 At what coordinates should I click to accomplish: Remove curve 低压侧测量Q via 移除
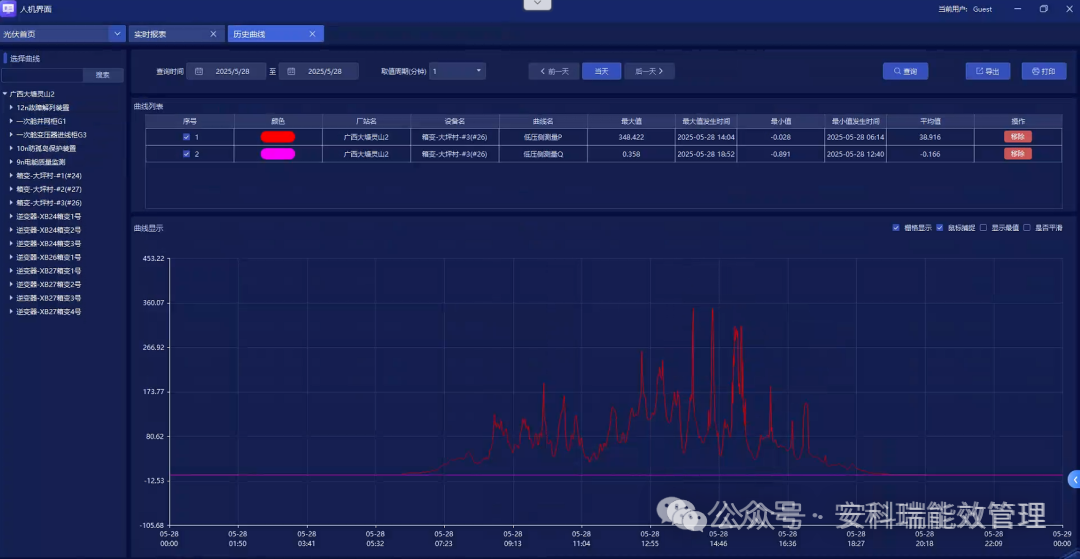(x=1017, y=154)
